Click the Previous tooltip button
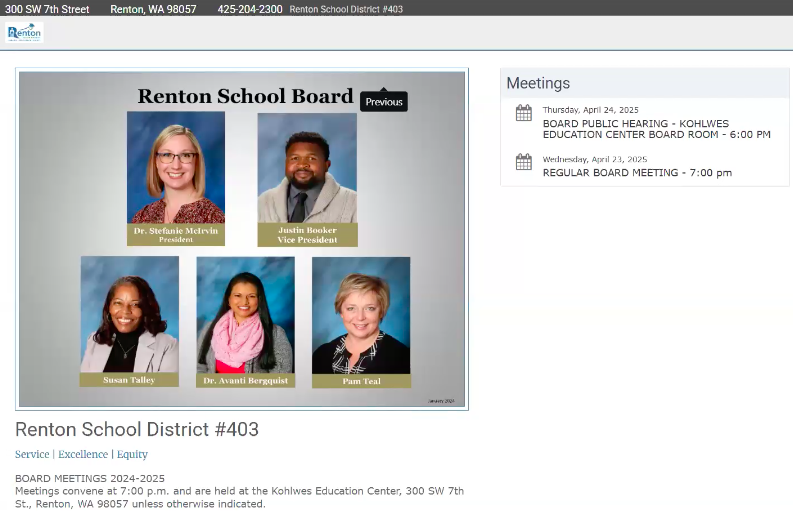The image size is (793, 518). click(384, 102)
